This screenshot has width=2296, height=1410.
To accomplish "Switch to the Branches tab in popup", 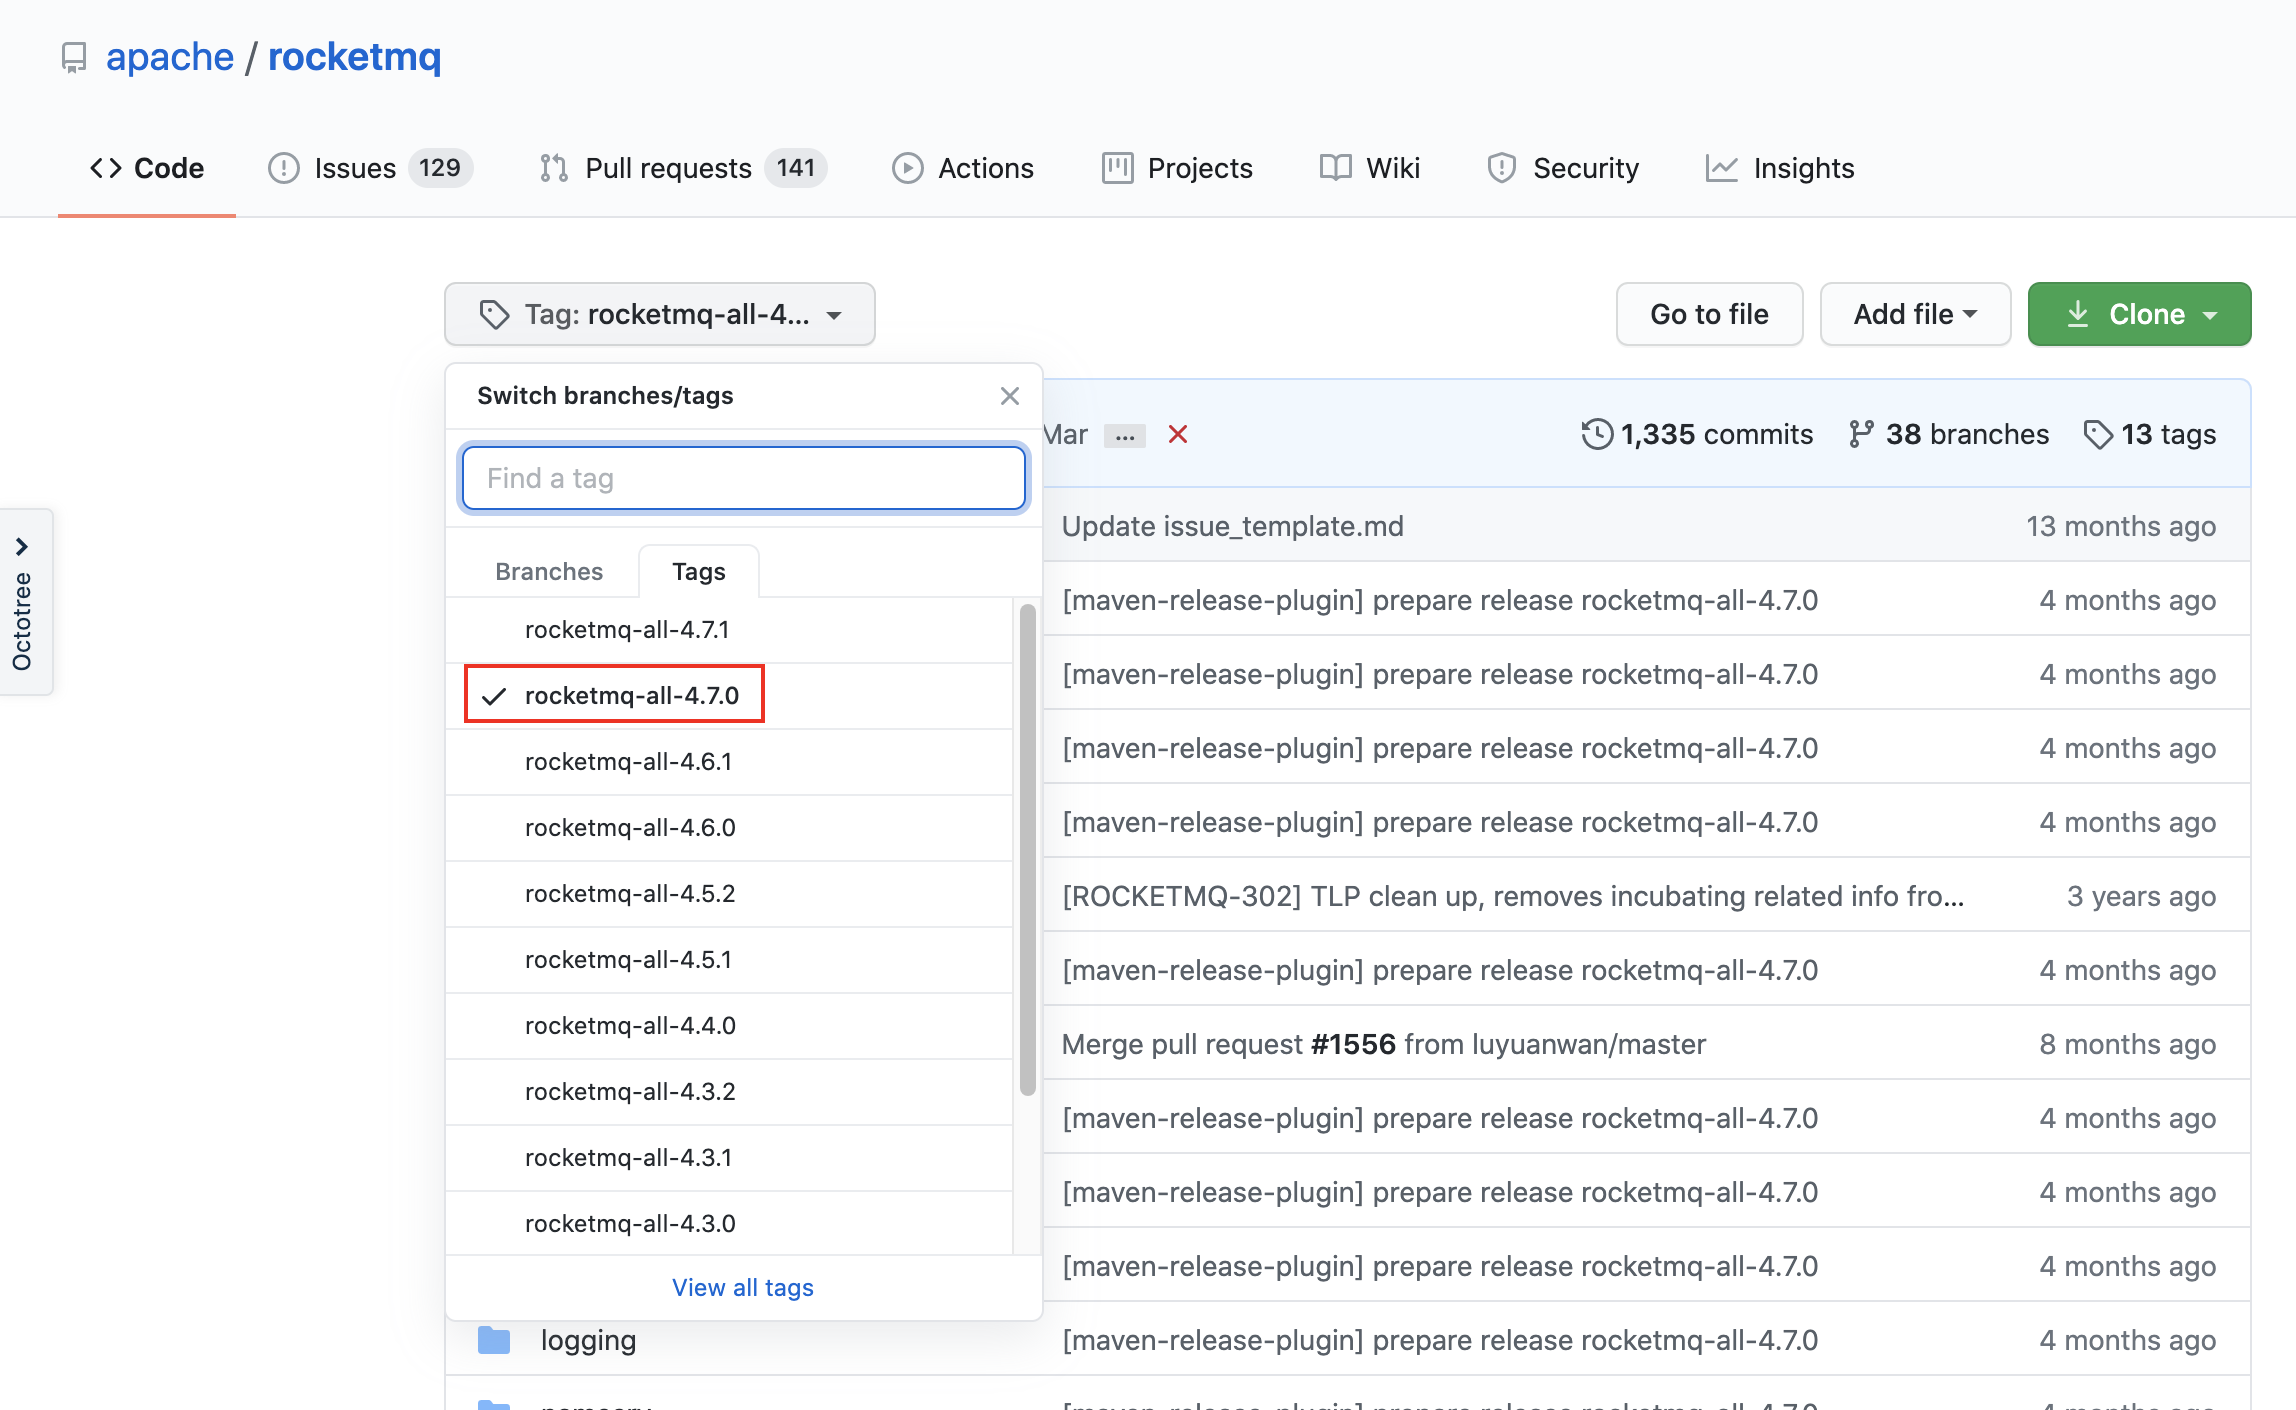I will click(549, 571).
